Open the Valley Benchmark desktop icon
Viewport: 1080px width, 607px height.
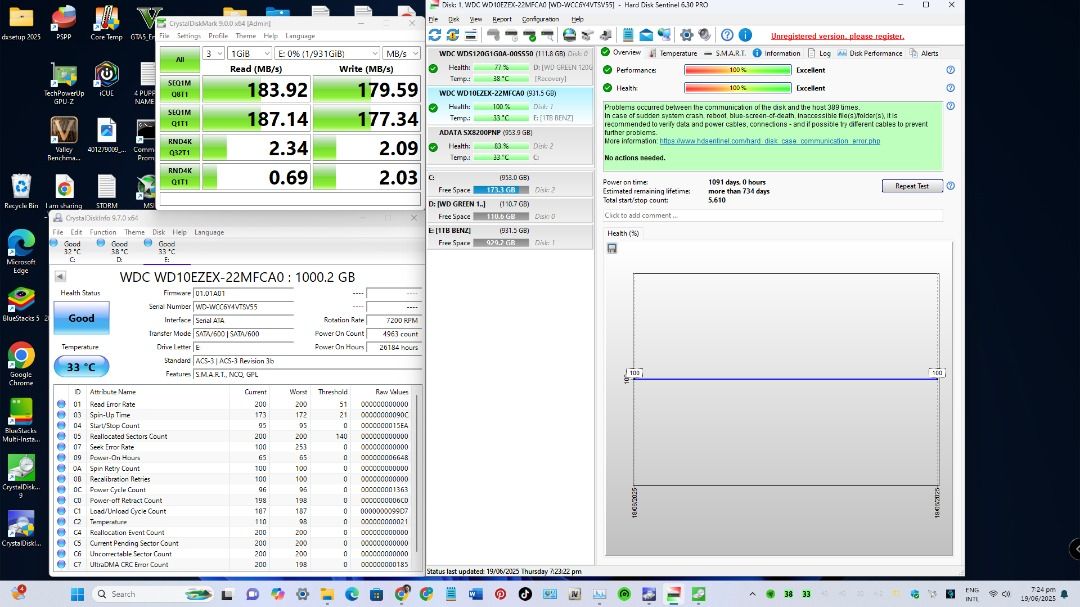click(63, 138)
